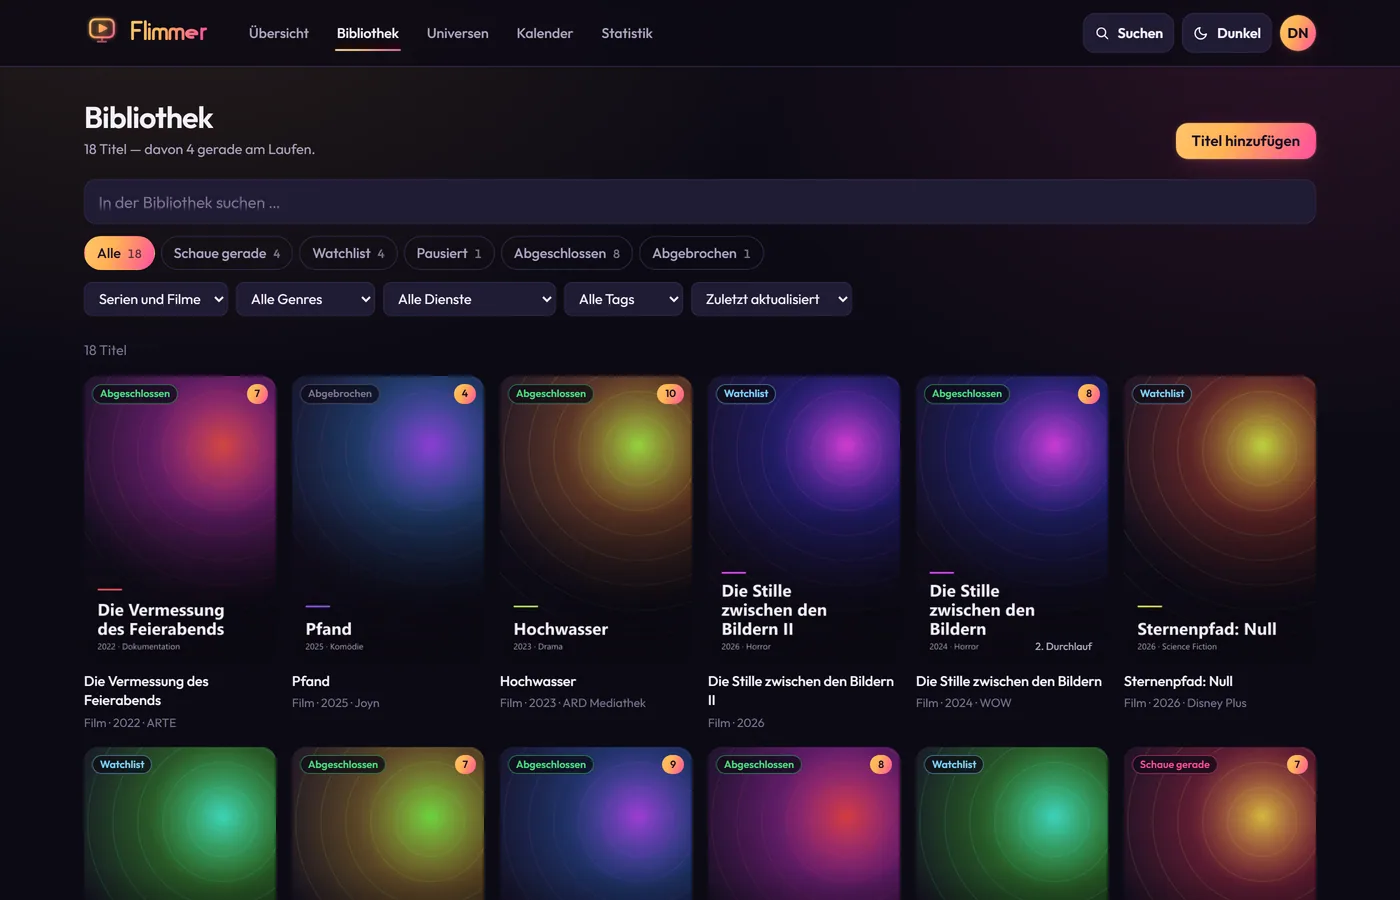Click rating badge 4 on Pfand poster

click(465, 394)
